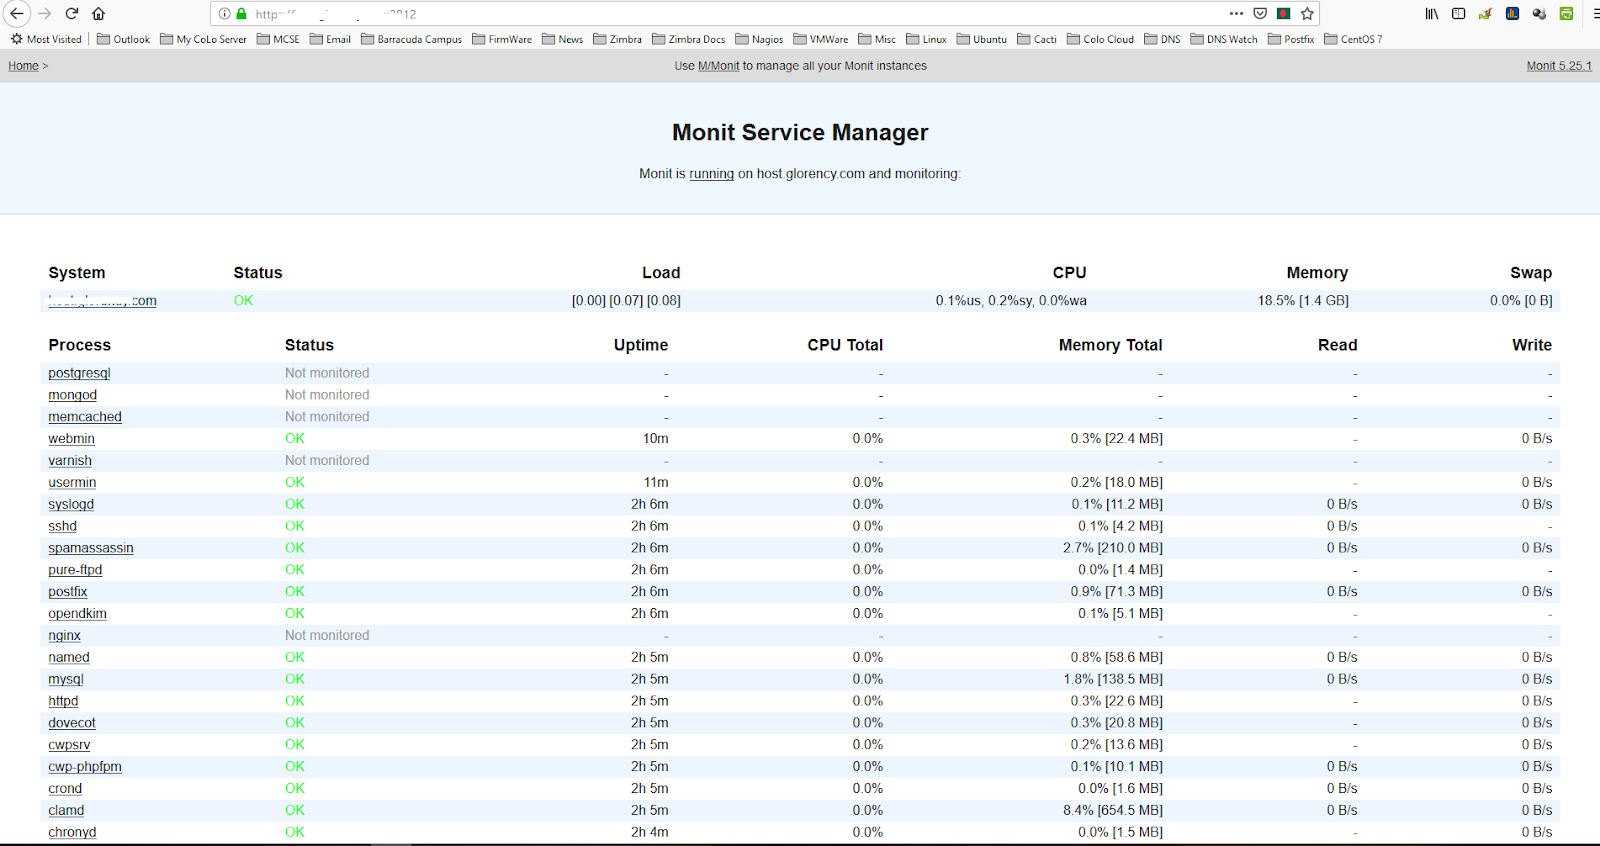Open the postgresql process details
This screenshot has height=846, width=1600.
79,373
